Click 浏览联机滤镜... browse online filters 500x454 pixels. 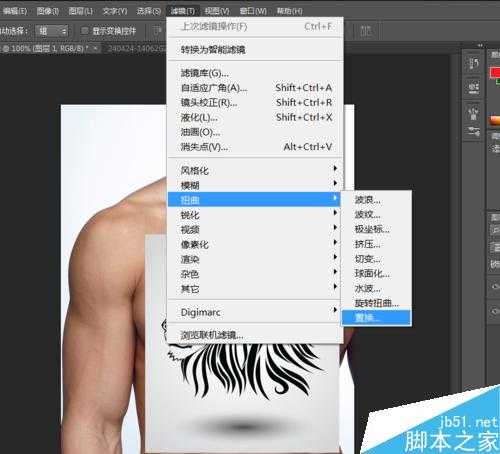(x=255, y=335)
